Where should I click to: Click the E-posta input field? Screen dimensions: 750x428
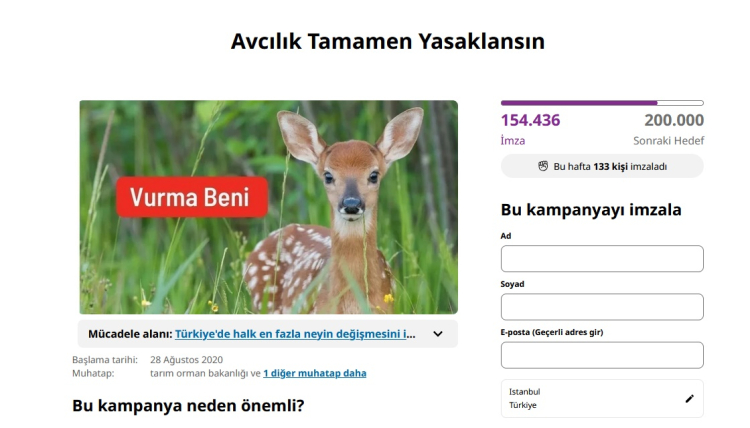click(602, 355)
